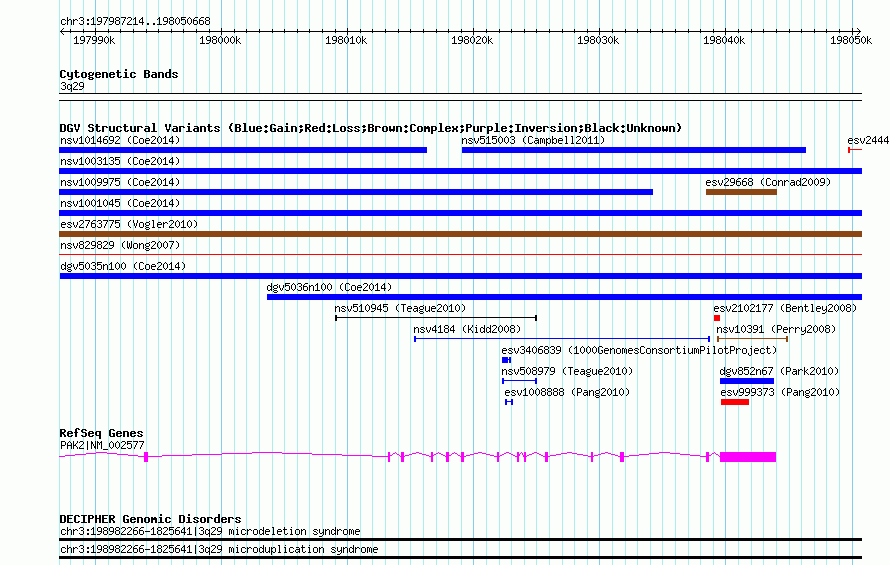This screenshot has height=565, width=890.
Task: Select the nsv4184 (Kidd2008) blue span line
Action: (562, 339)
